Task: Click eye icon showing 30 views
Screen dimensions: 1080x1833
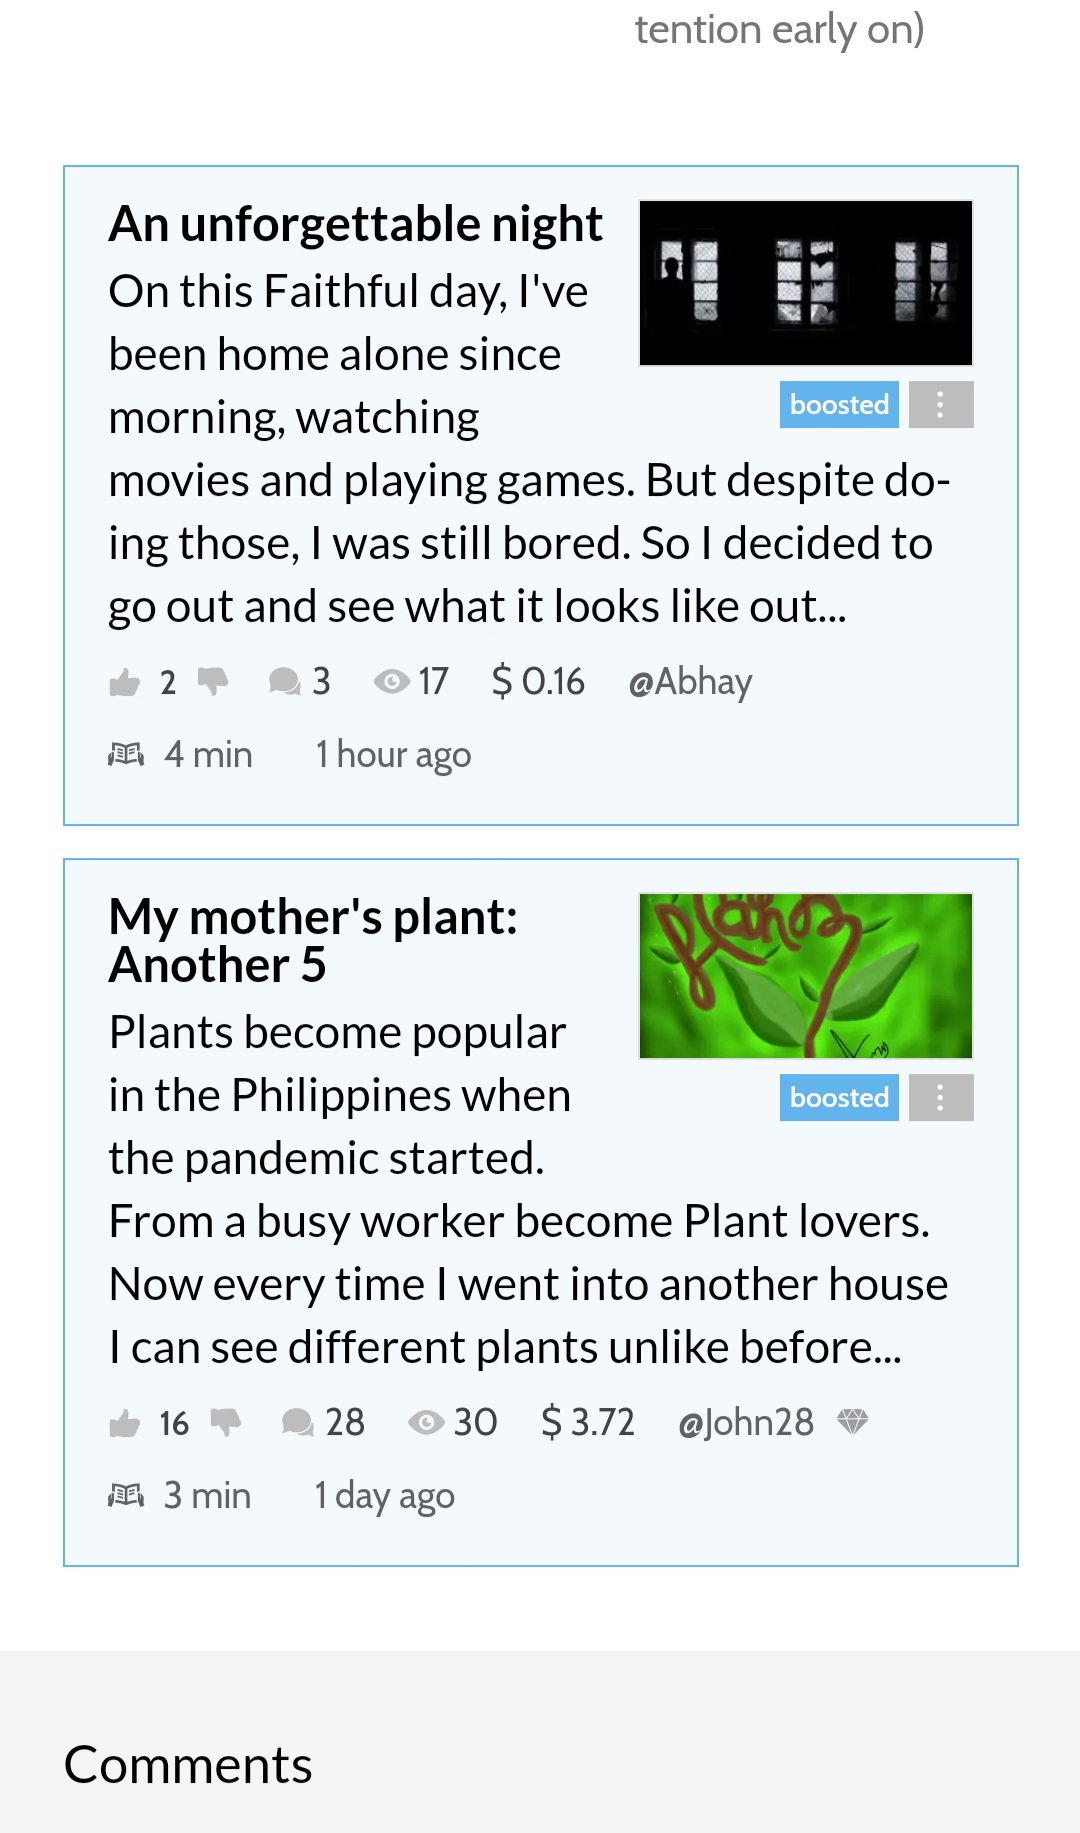Action: click(x=426, y=1422)
